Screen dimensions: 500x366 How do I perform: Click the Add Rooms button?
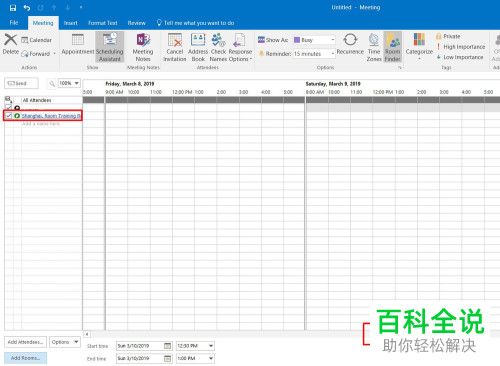[x=25, y=358]
